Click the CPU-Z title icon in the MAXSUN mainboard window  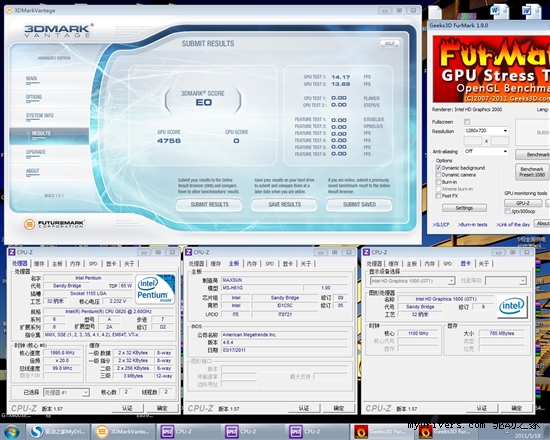[x=189, y=252]
